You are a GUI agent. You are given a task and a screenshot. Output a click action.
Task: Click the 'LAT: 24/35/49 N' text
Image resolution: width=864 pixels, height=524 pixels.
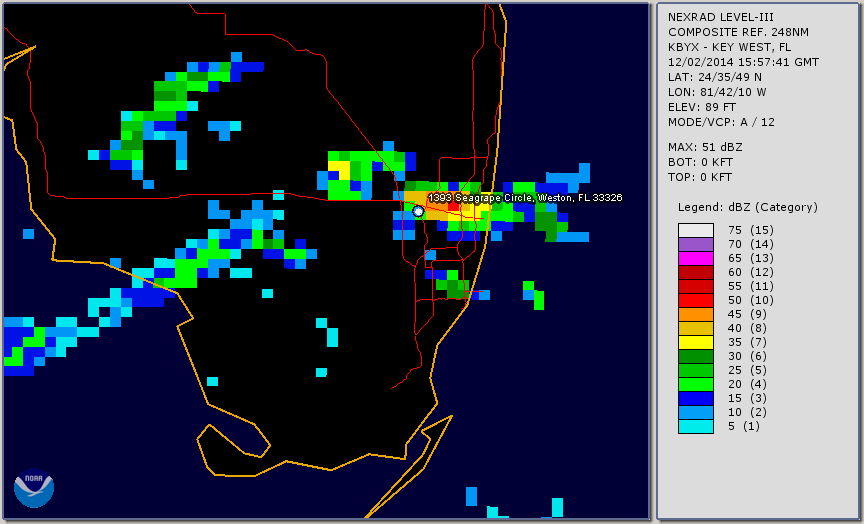[x=715, y=77]
